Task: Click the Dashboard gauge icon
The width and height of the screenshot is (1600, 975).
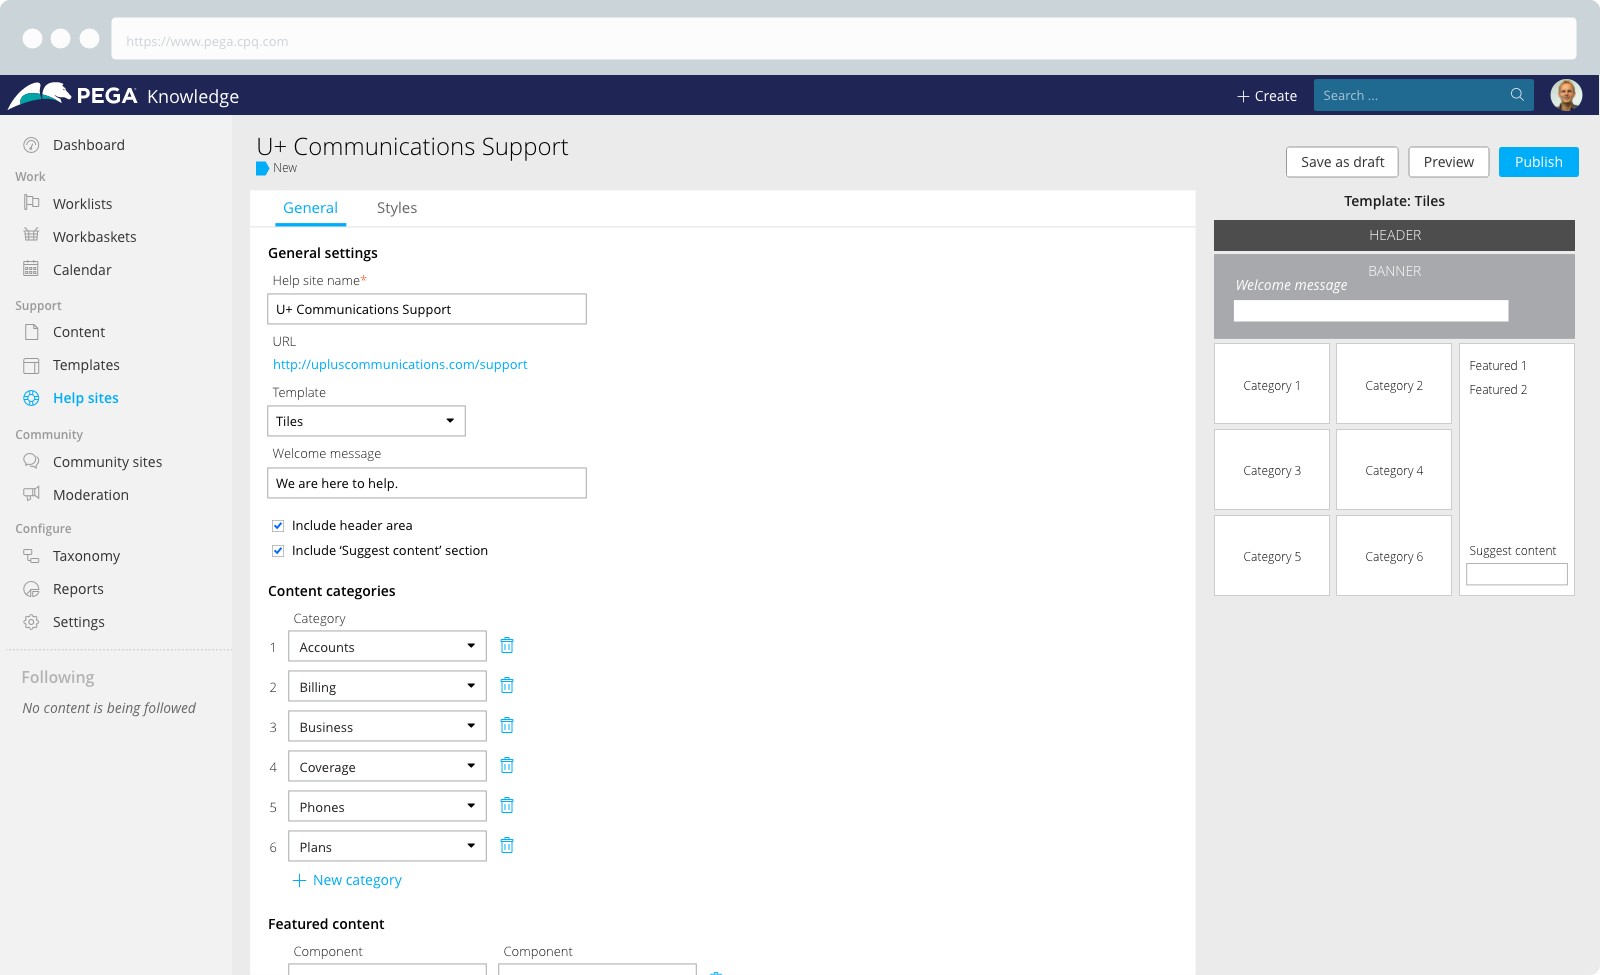Action: pos(31,145)
